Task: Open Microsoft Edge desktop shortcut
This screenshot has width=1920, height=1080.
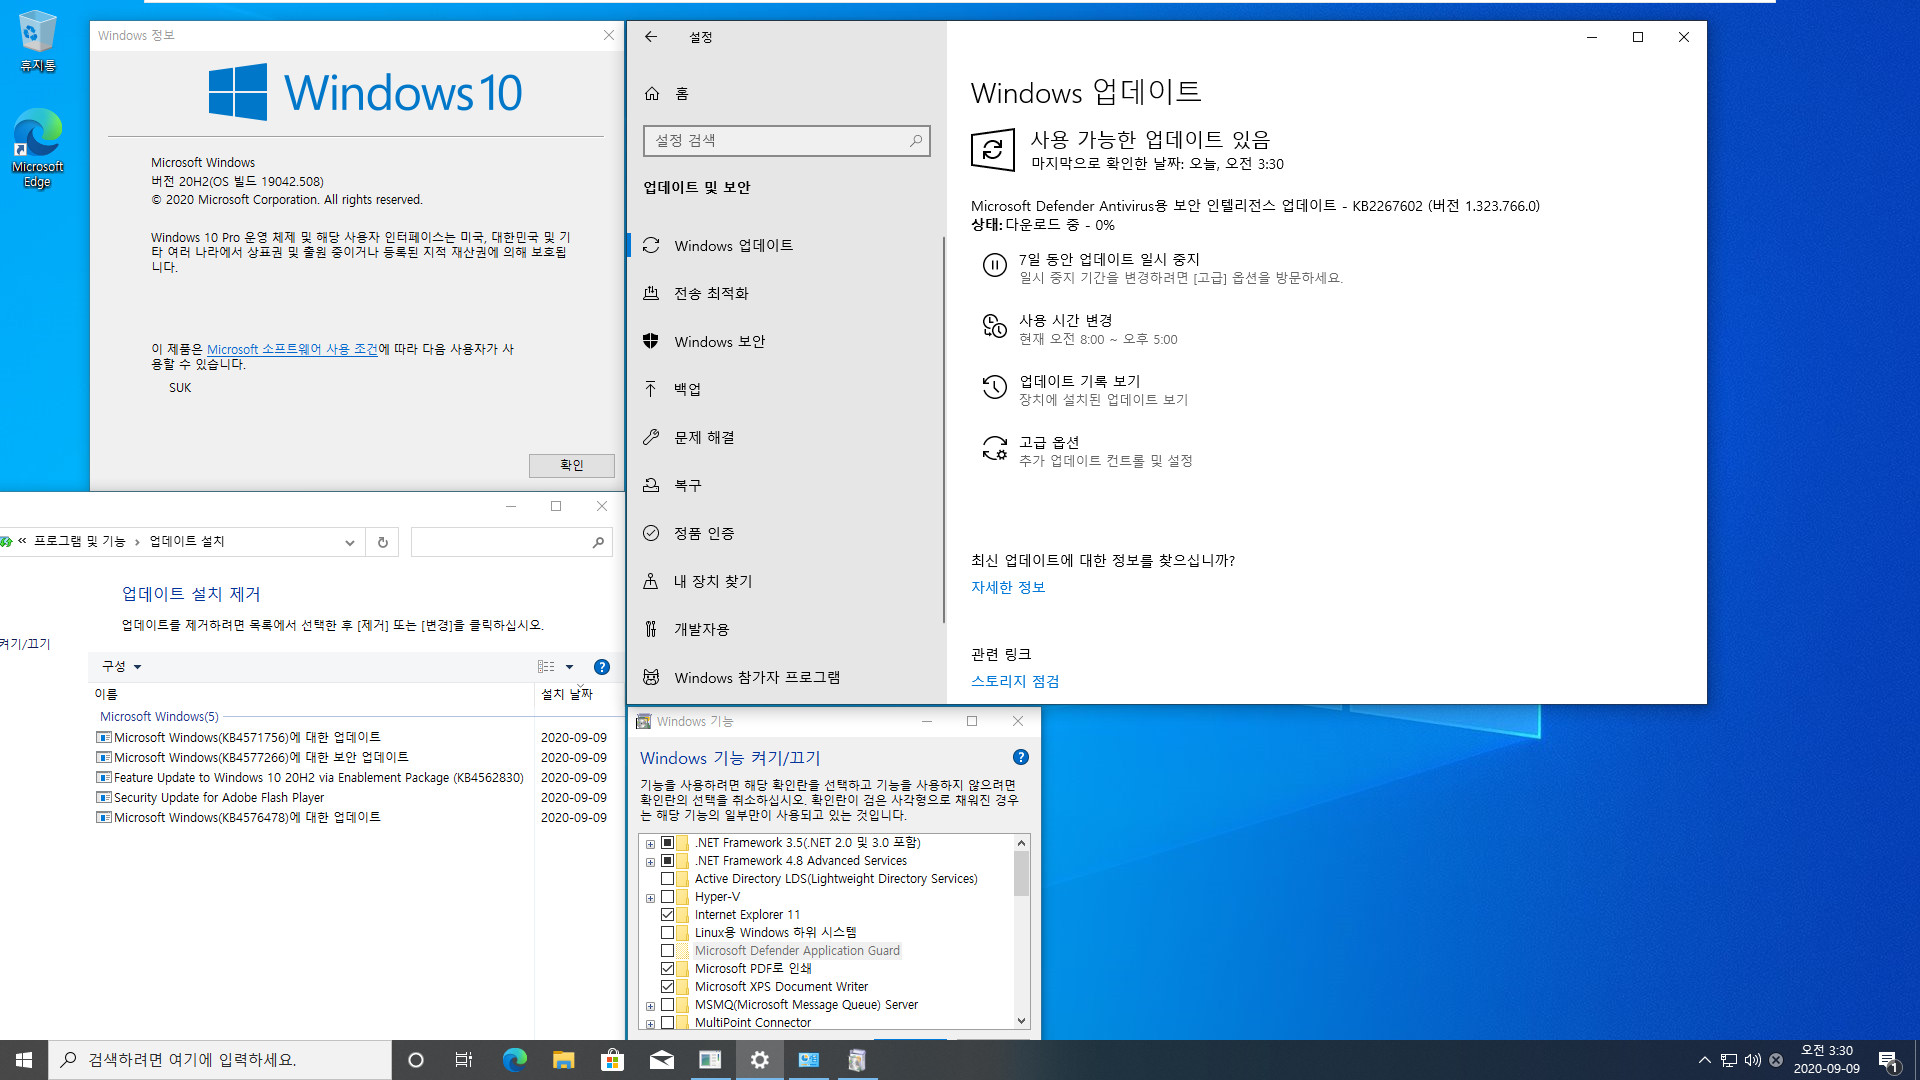Action: pos(37,148)
